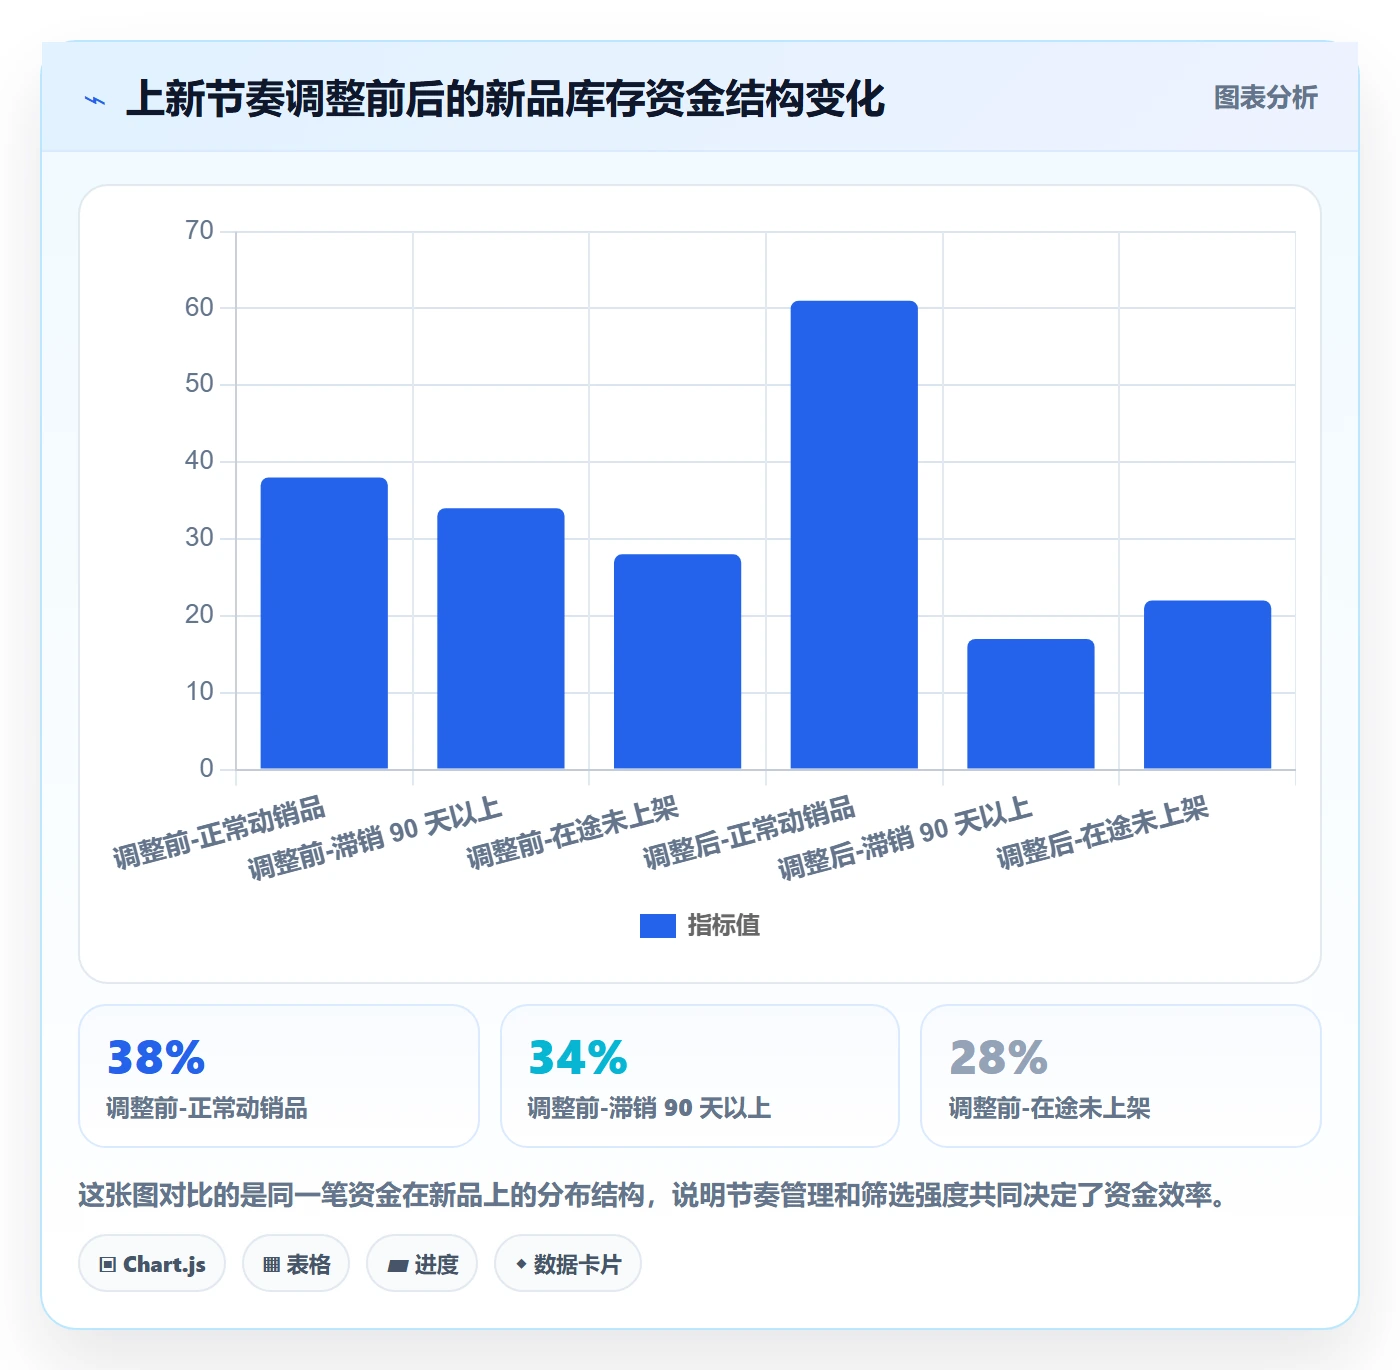This screenshot has height=1370, width=1400.
Task: Click the y-axis value 60
Action: coord(199,308)
